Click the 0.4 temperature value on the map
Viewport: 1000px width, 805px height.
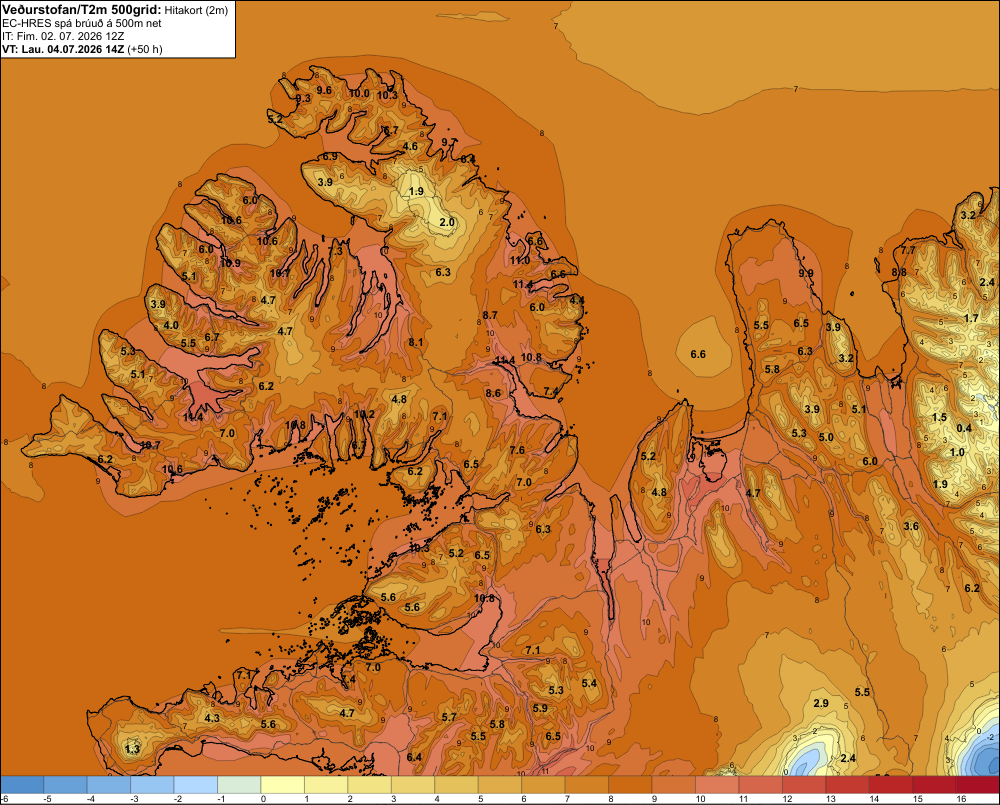point(964,428)
